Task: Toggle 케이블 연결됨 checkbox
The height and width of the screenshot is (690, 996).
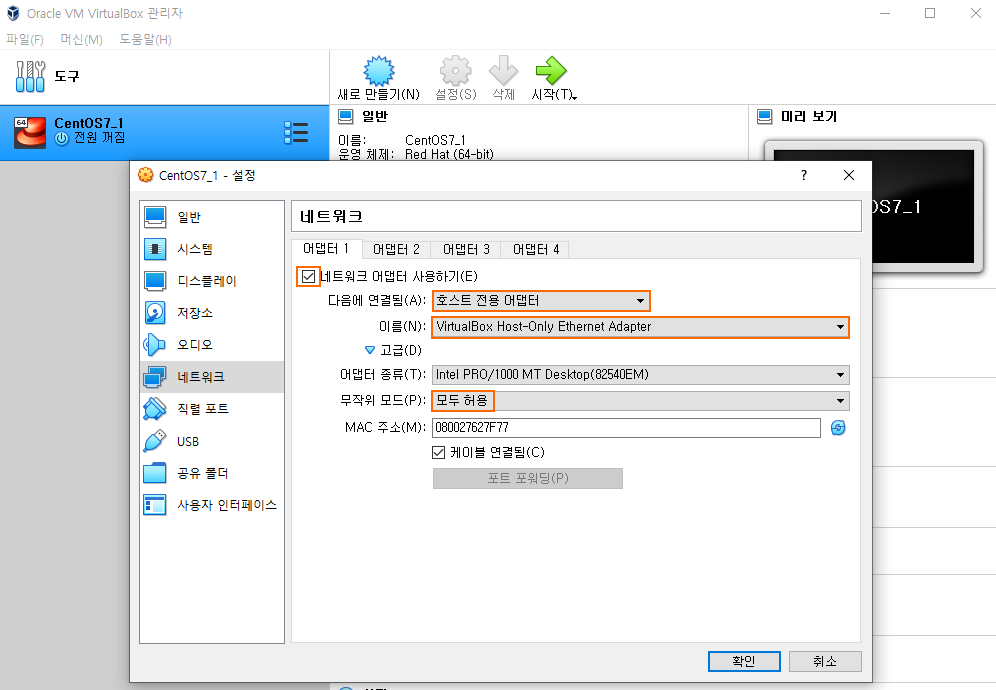Action: 438,452
